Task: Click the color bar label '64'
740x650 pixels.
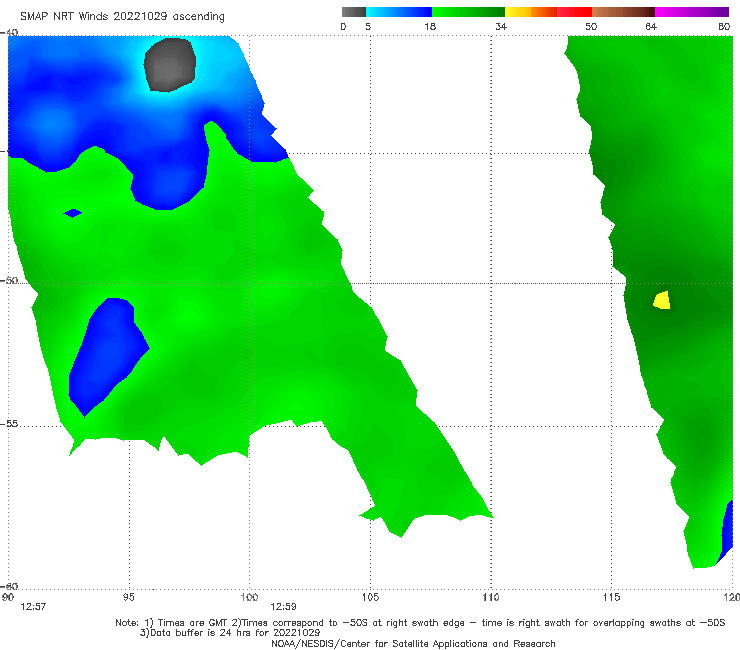Action: click(x=651, y=26)
